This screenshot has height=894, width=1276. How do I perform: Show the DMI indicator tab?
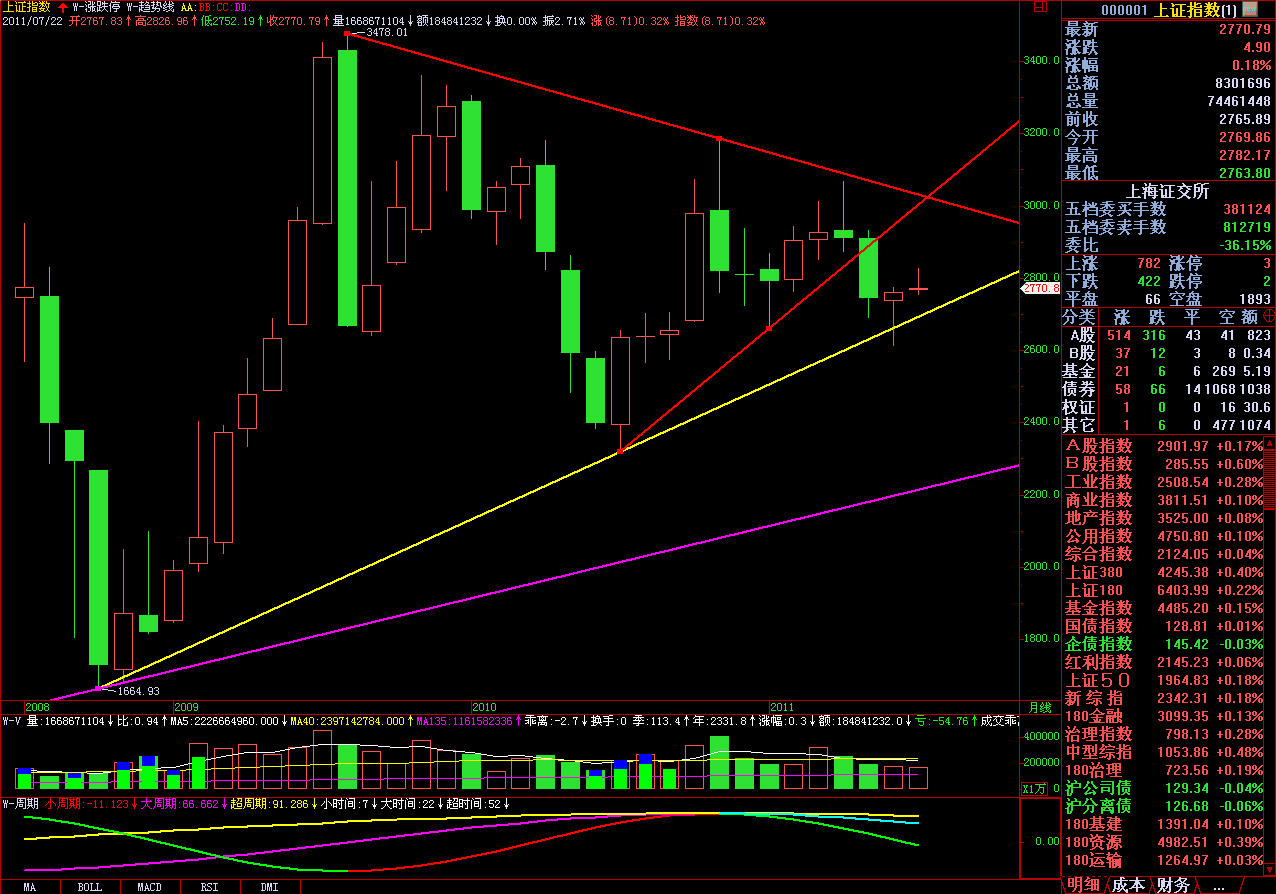point(269,887)
